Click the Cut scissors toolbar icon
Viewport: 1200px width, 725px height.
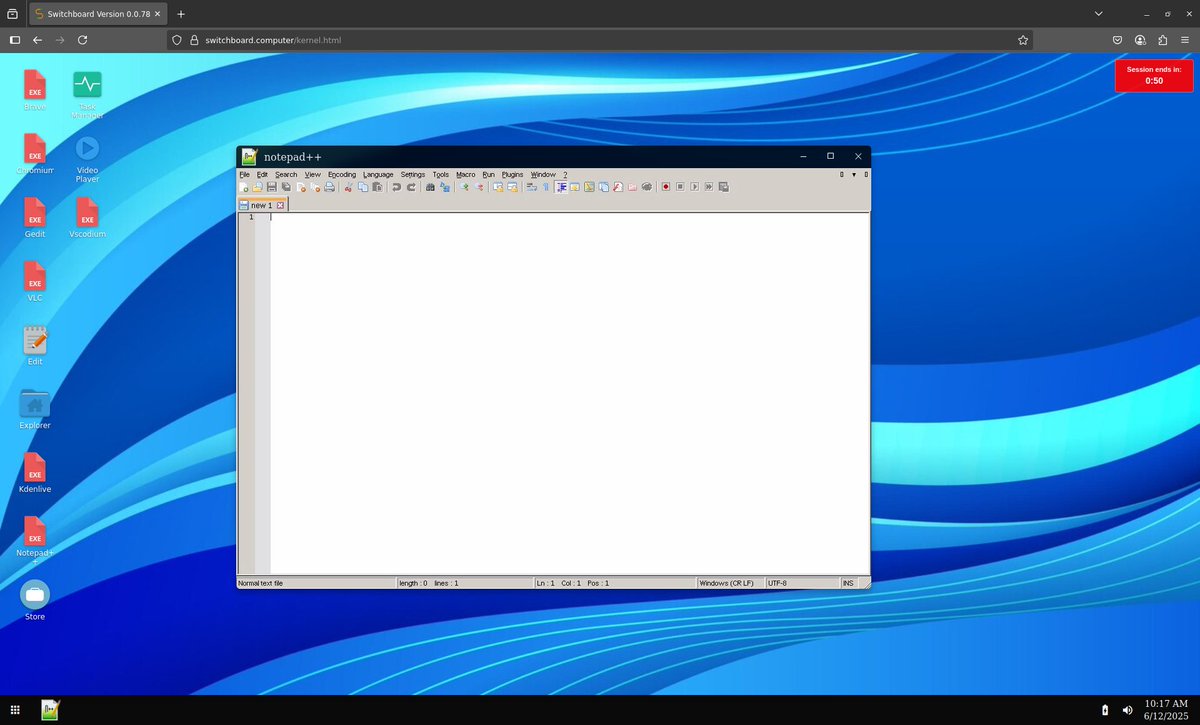click(x=348, y=187)
